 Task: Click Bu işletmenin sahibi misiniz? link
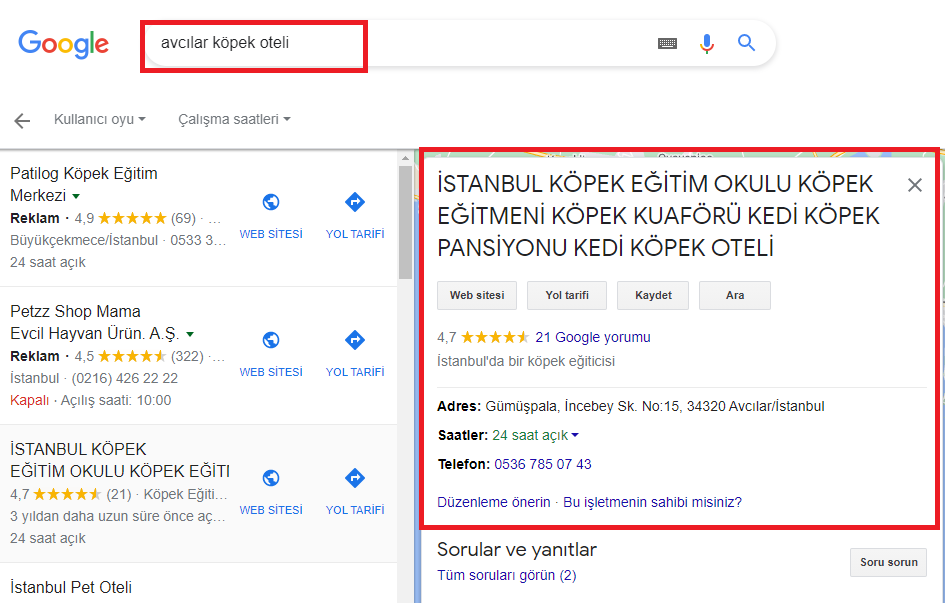pos(652,502)
